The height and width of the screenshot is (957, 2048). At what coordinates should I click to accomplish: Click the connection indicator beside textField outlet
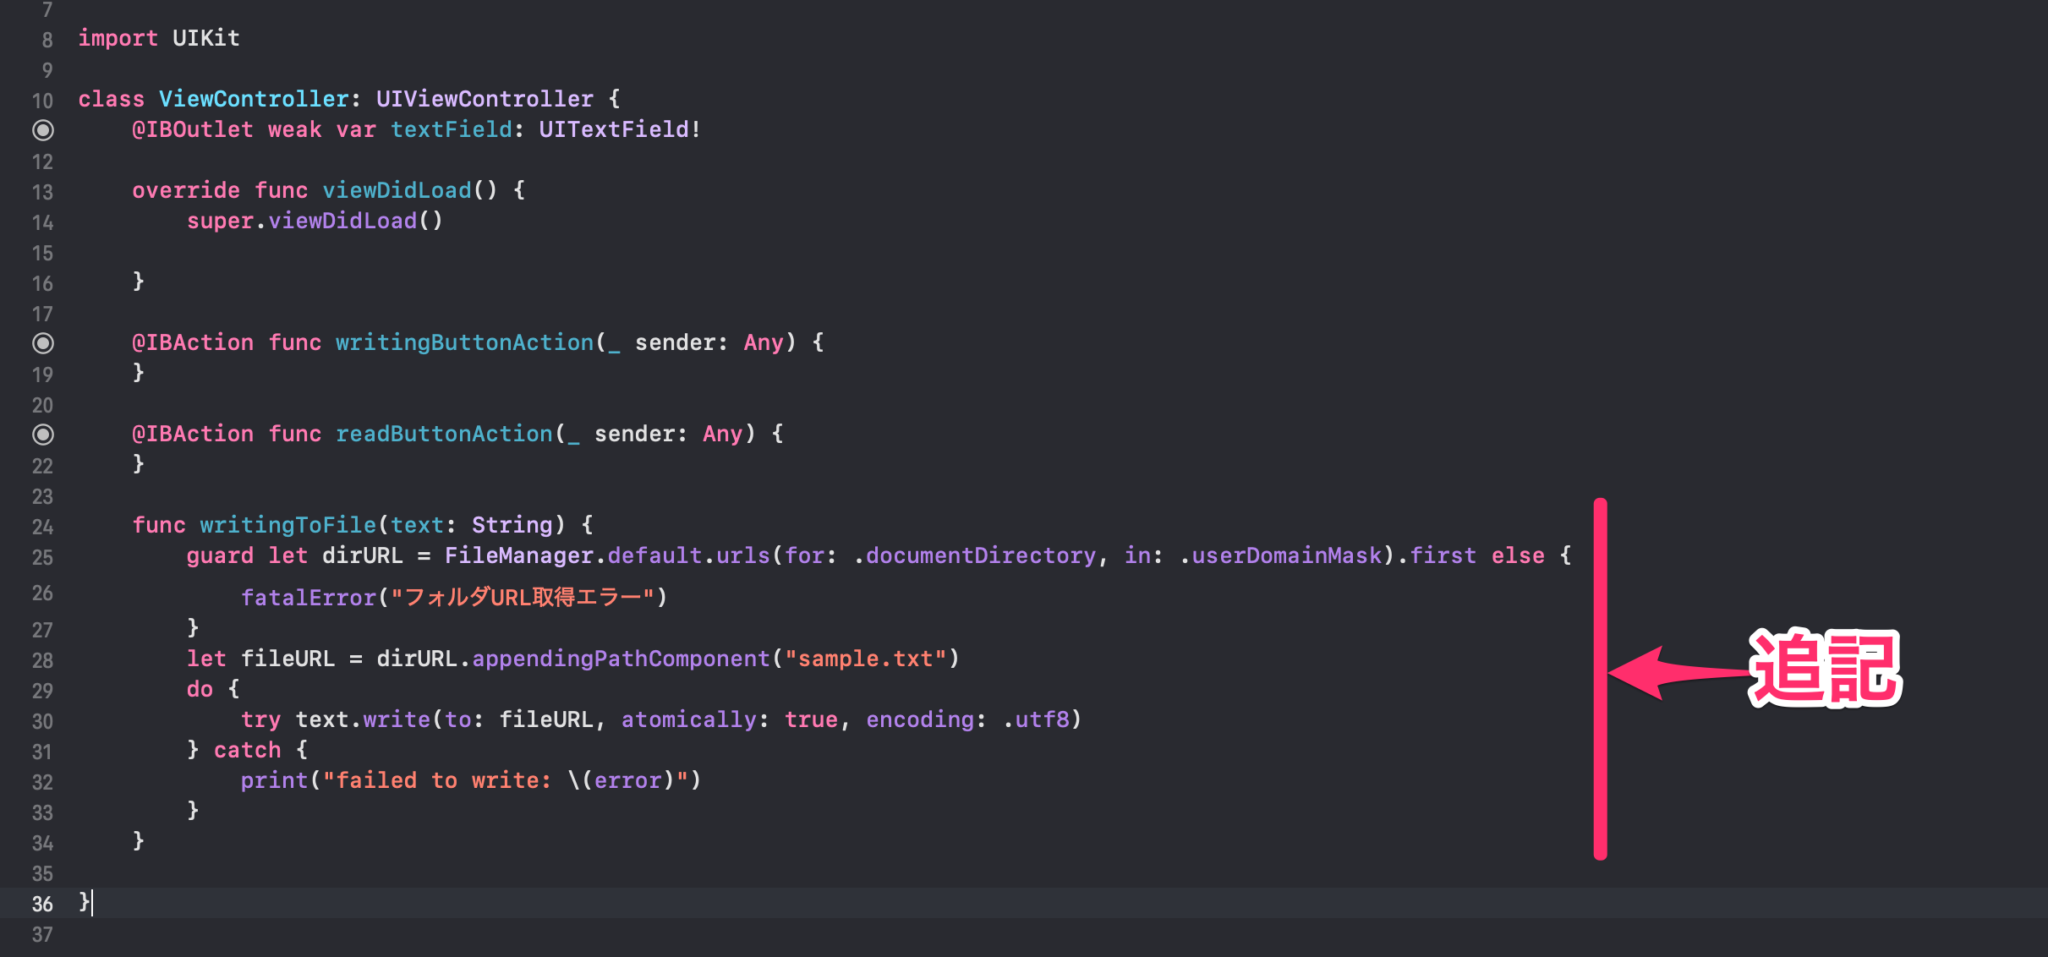[x=42, y=130]
